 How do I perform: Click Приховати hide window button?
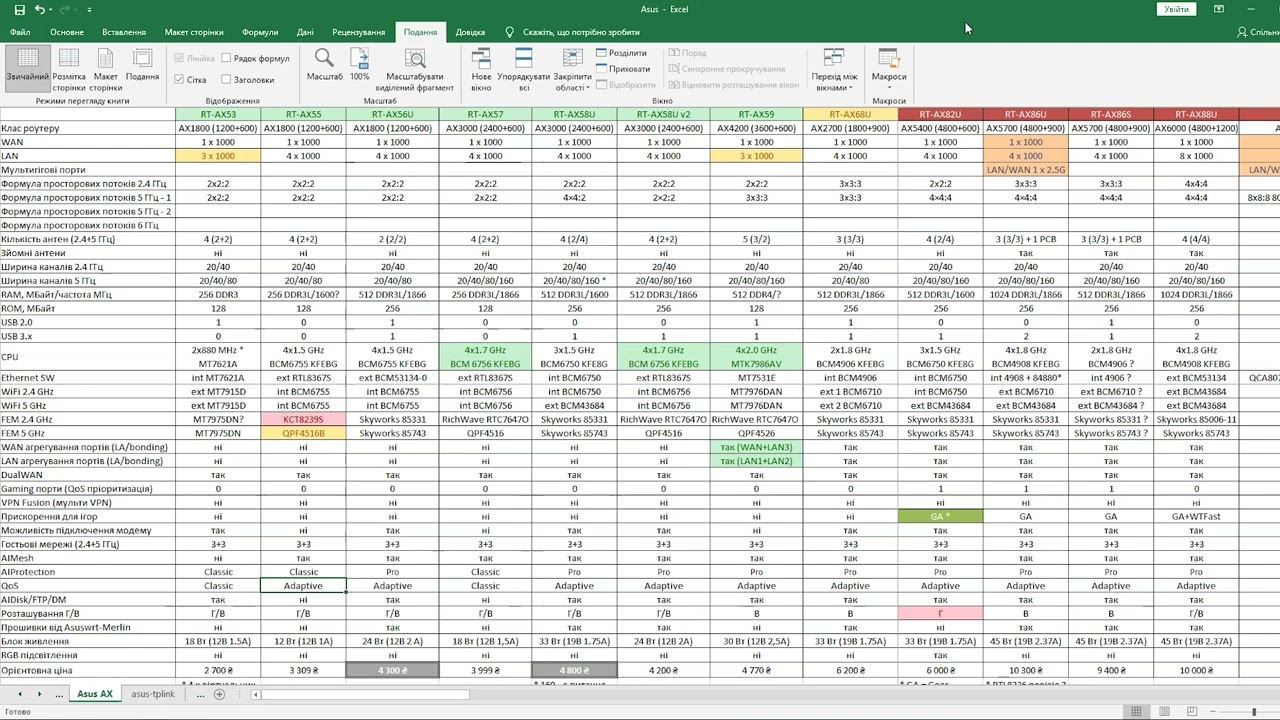point(623,69)
